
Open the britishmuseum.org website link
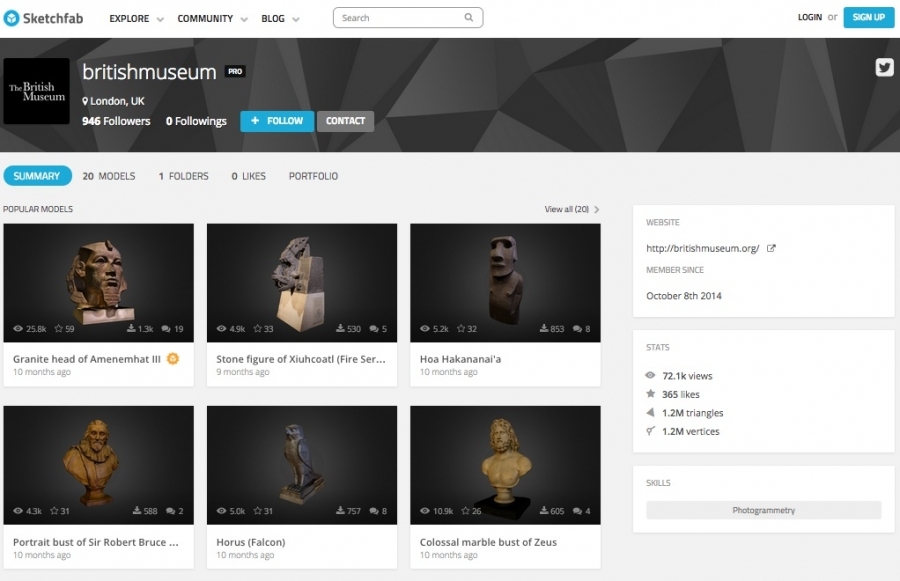point(703,248)
